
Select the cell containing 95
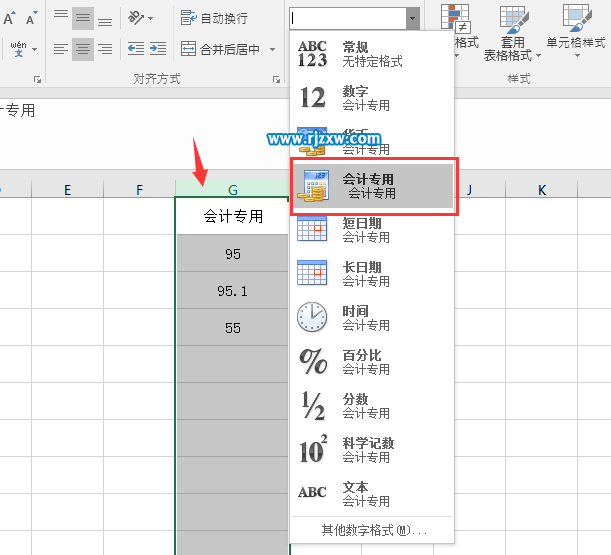tap(233, 253)
